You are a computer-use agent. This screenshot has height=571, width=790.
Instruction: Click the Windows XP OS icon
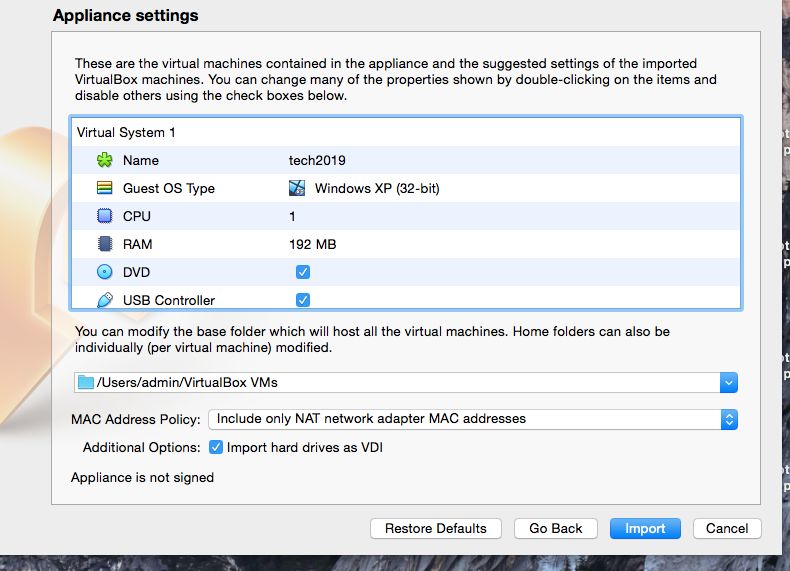(x=297, y=188)
